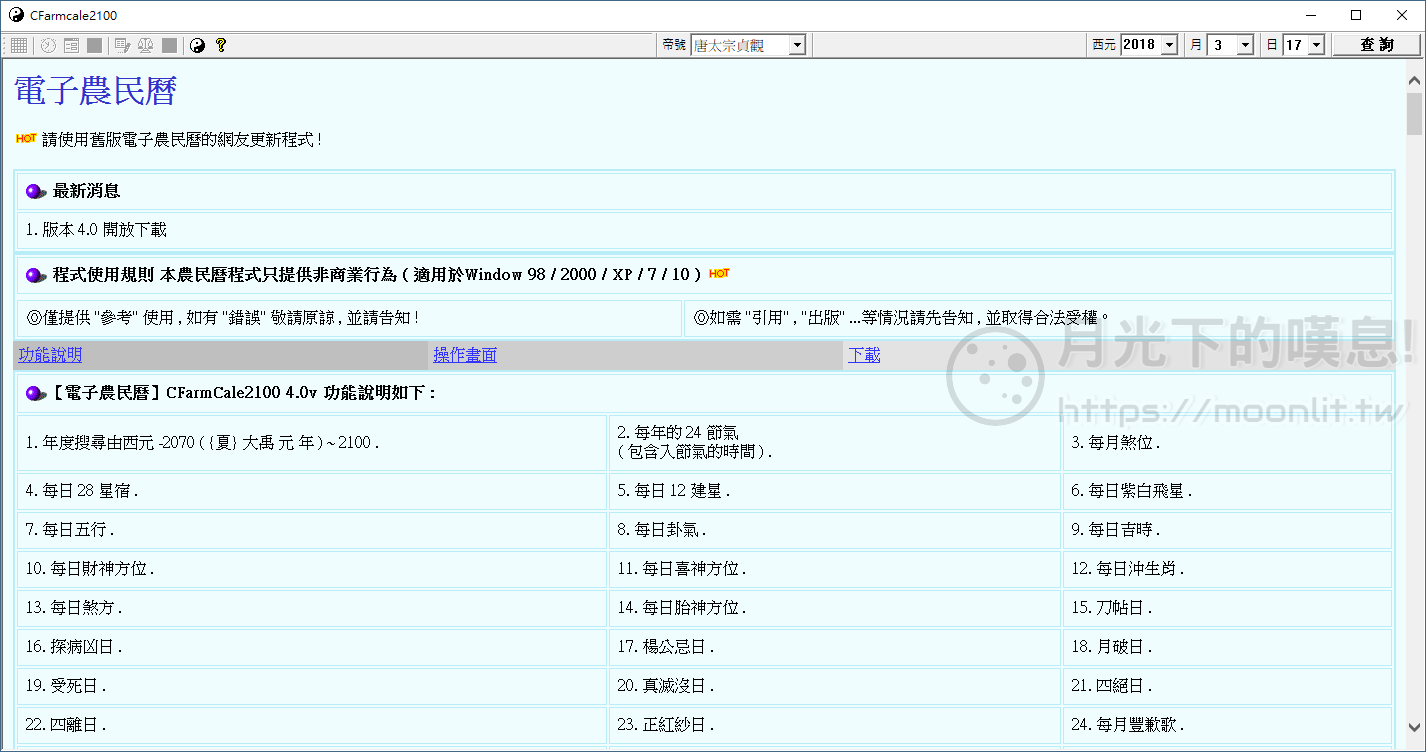Open the 操作畫面 screenshots link
Screen dimensions: 1426x752
[x=465, y=354]
